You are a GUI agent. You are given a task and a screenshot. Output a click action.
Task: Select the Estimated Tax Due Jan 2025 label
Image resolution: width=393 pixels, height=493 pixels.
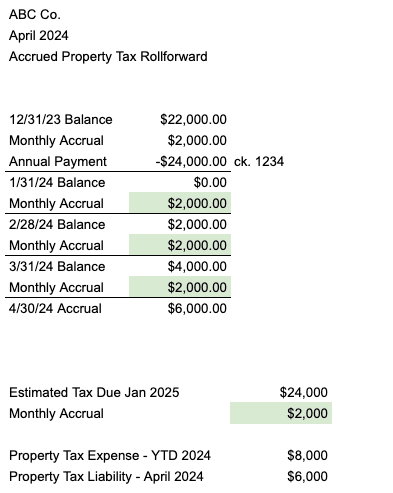(94, 392)
